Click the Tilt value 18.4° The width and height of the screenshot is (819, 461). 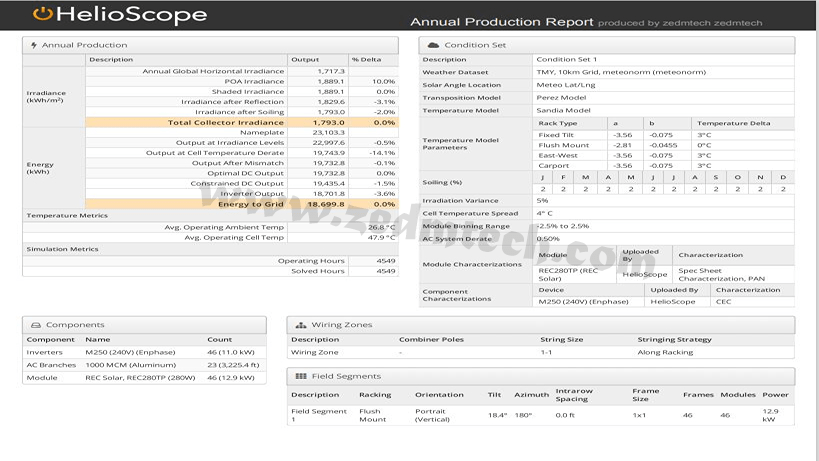pos(497,416)
